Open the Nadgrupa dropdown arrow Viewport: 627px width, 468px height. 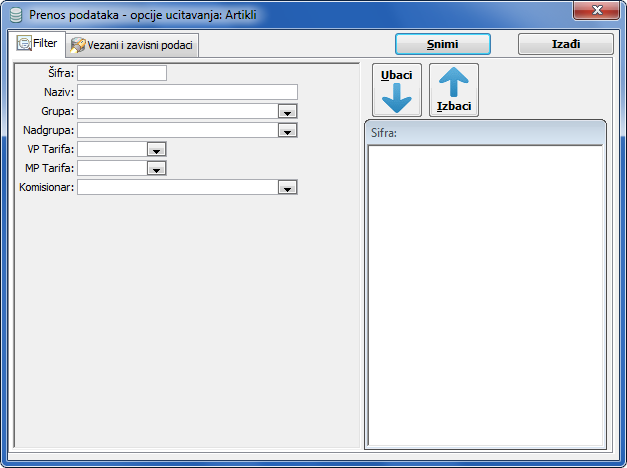click(288, 130)
